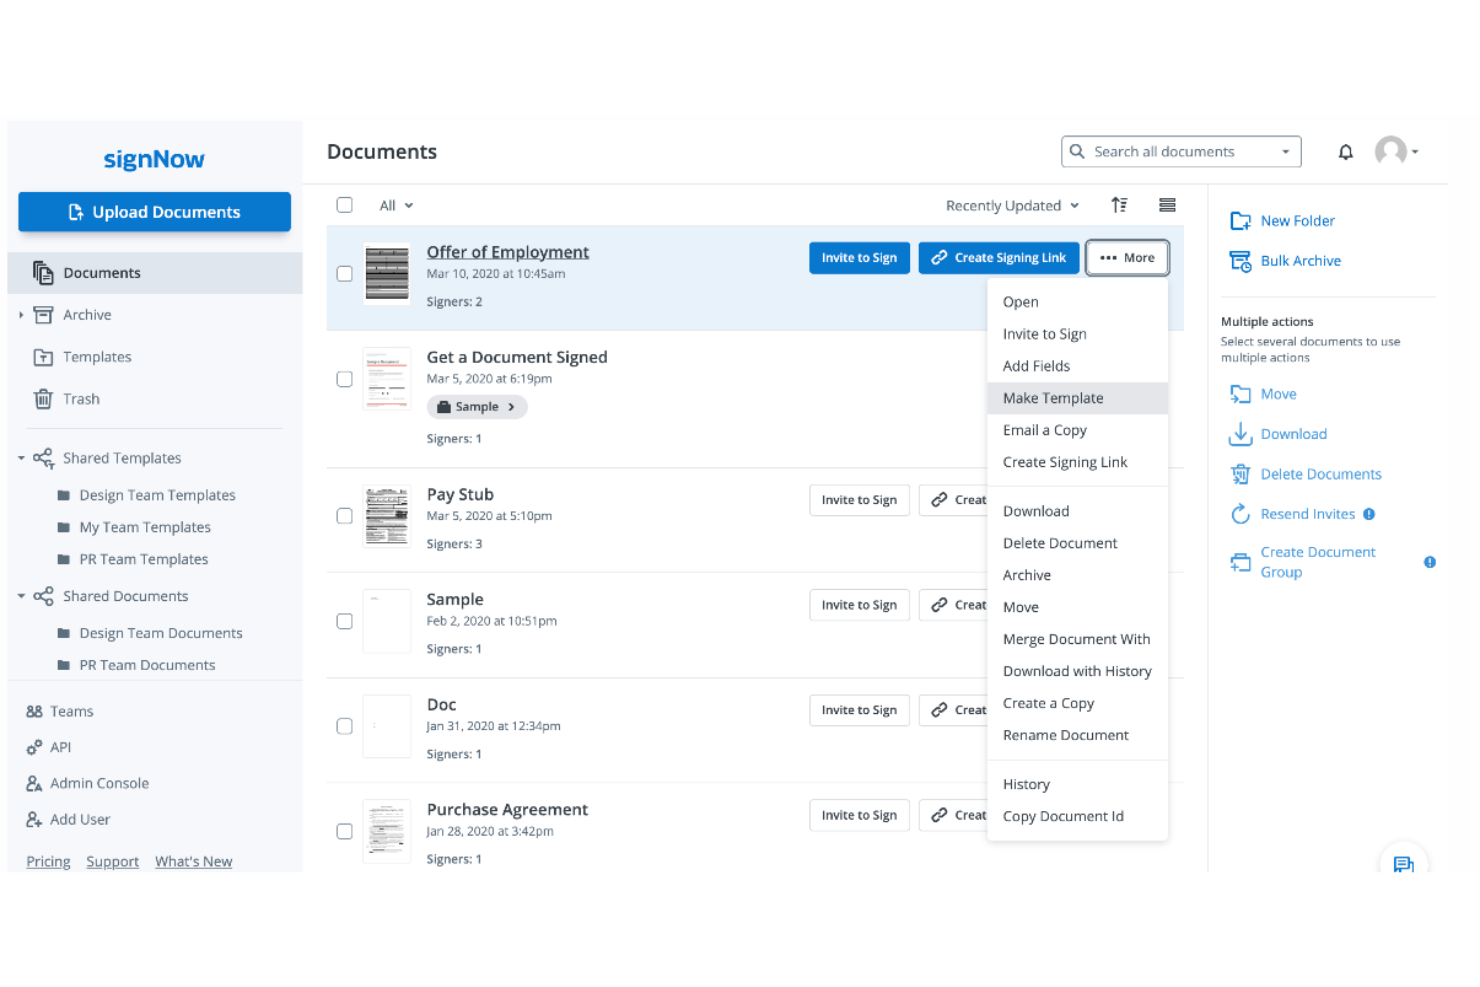Open the notification bell

[x=1345, y=151]
